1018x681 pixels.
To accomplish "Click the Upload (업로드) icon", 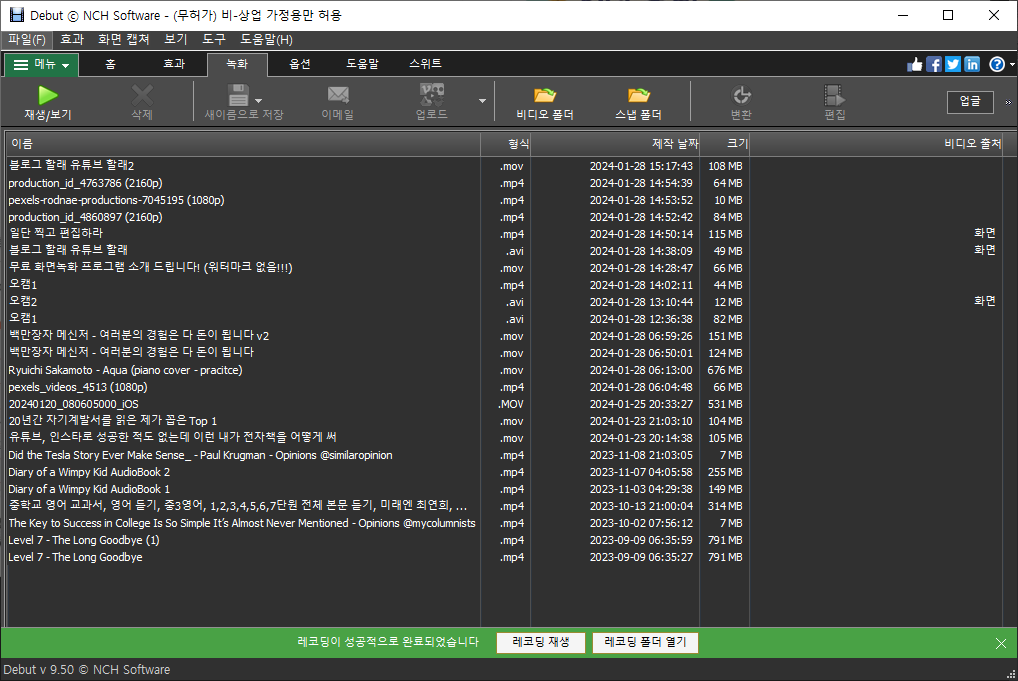I will click(431, 95).
